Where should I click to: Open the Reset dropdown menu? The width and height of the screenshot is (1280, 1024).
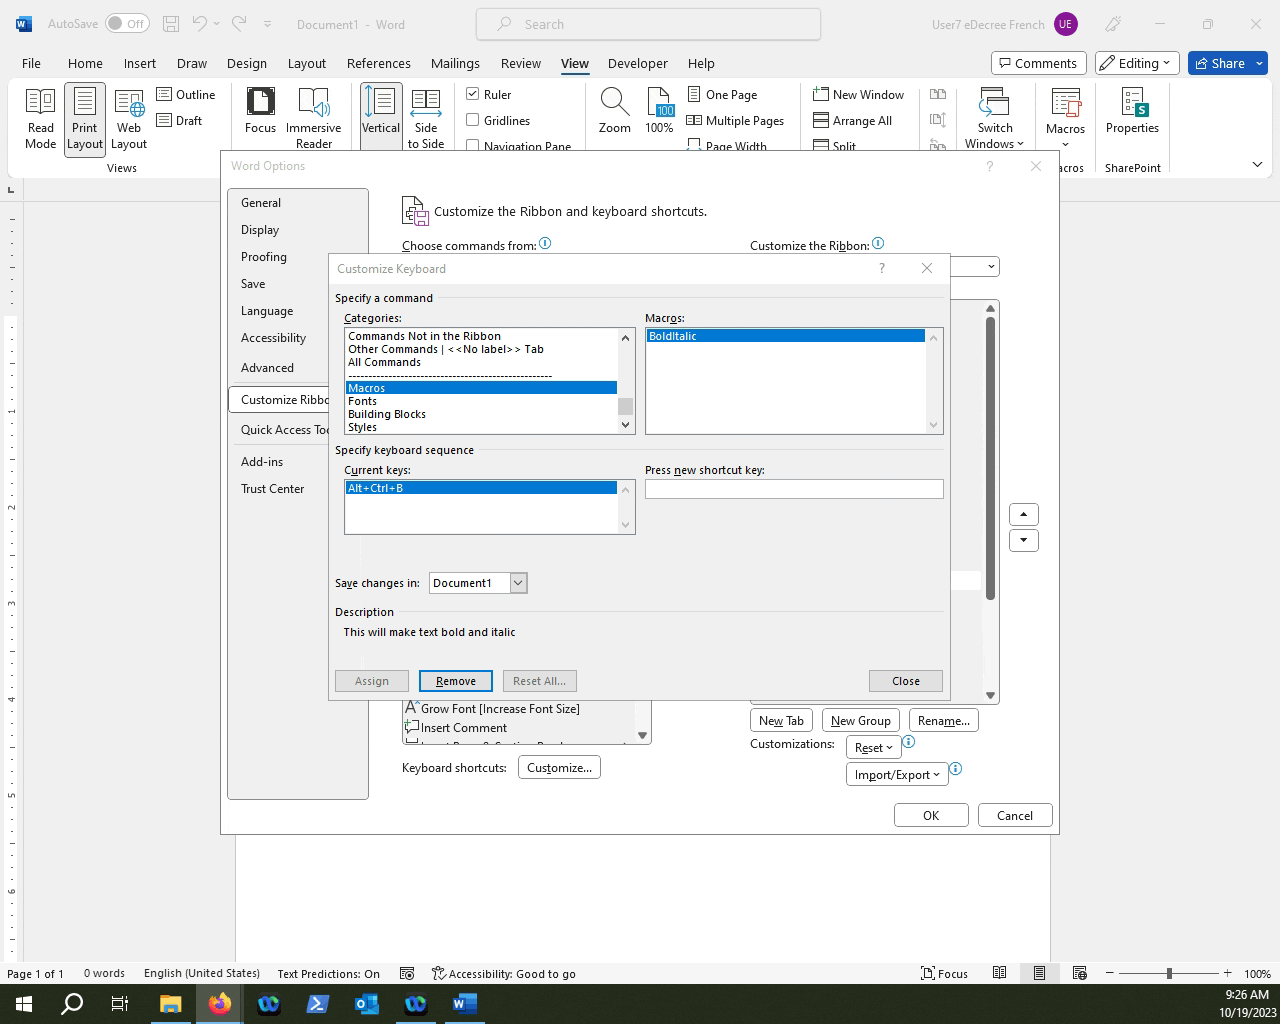[x=872, y=747]
